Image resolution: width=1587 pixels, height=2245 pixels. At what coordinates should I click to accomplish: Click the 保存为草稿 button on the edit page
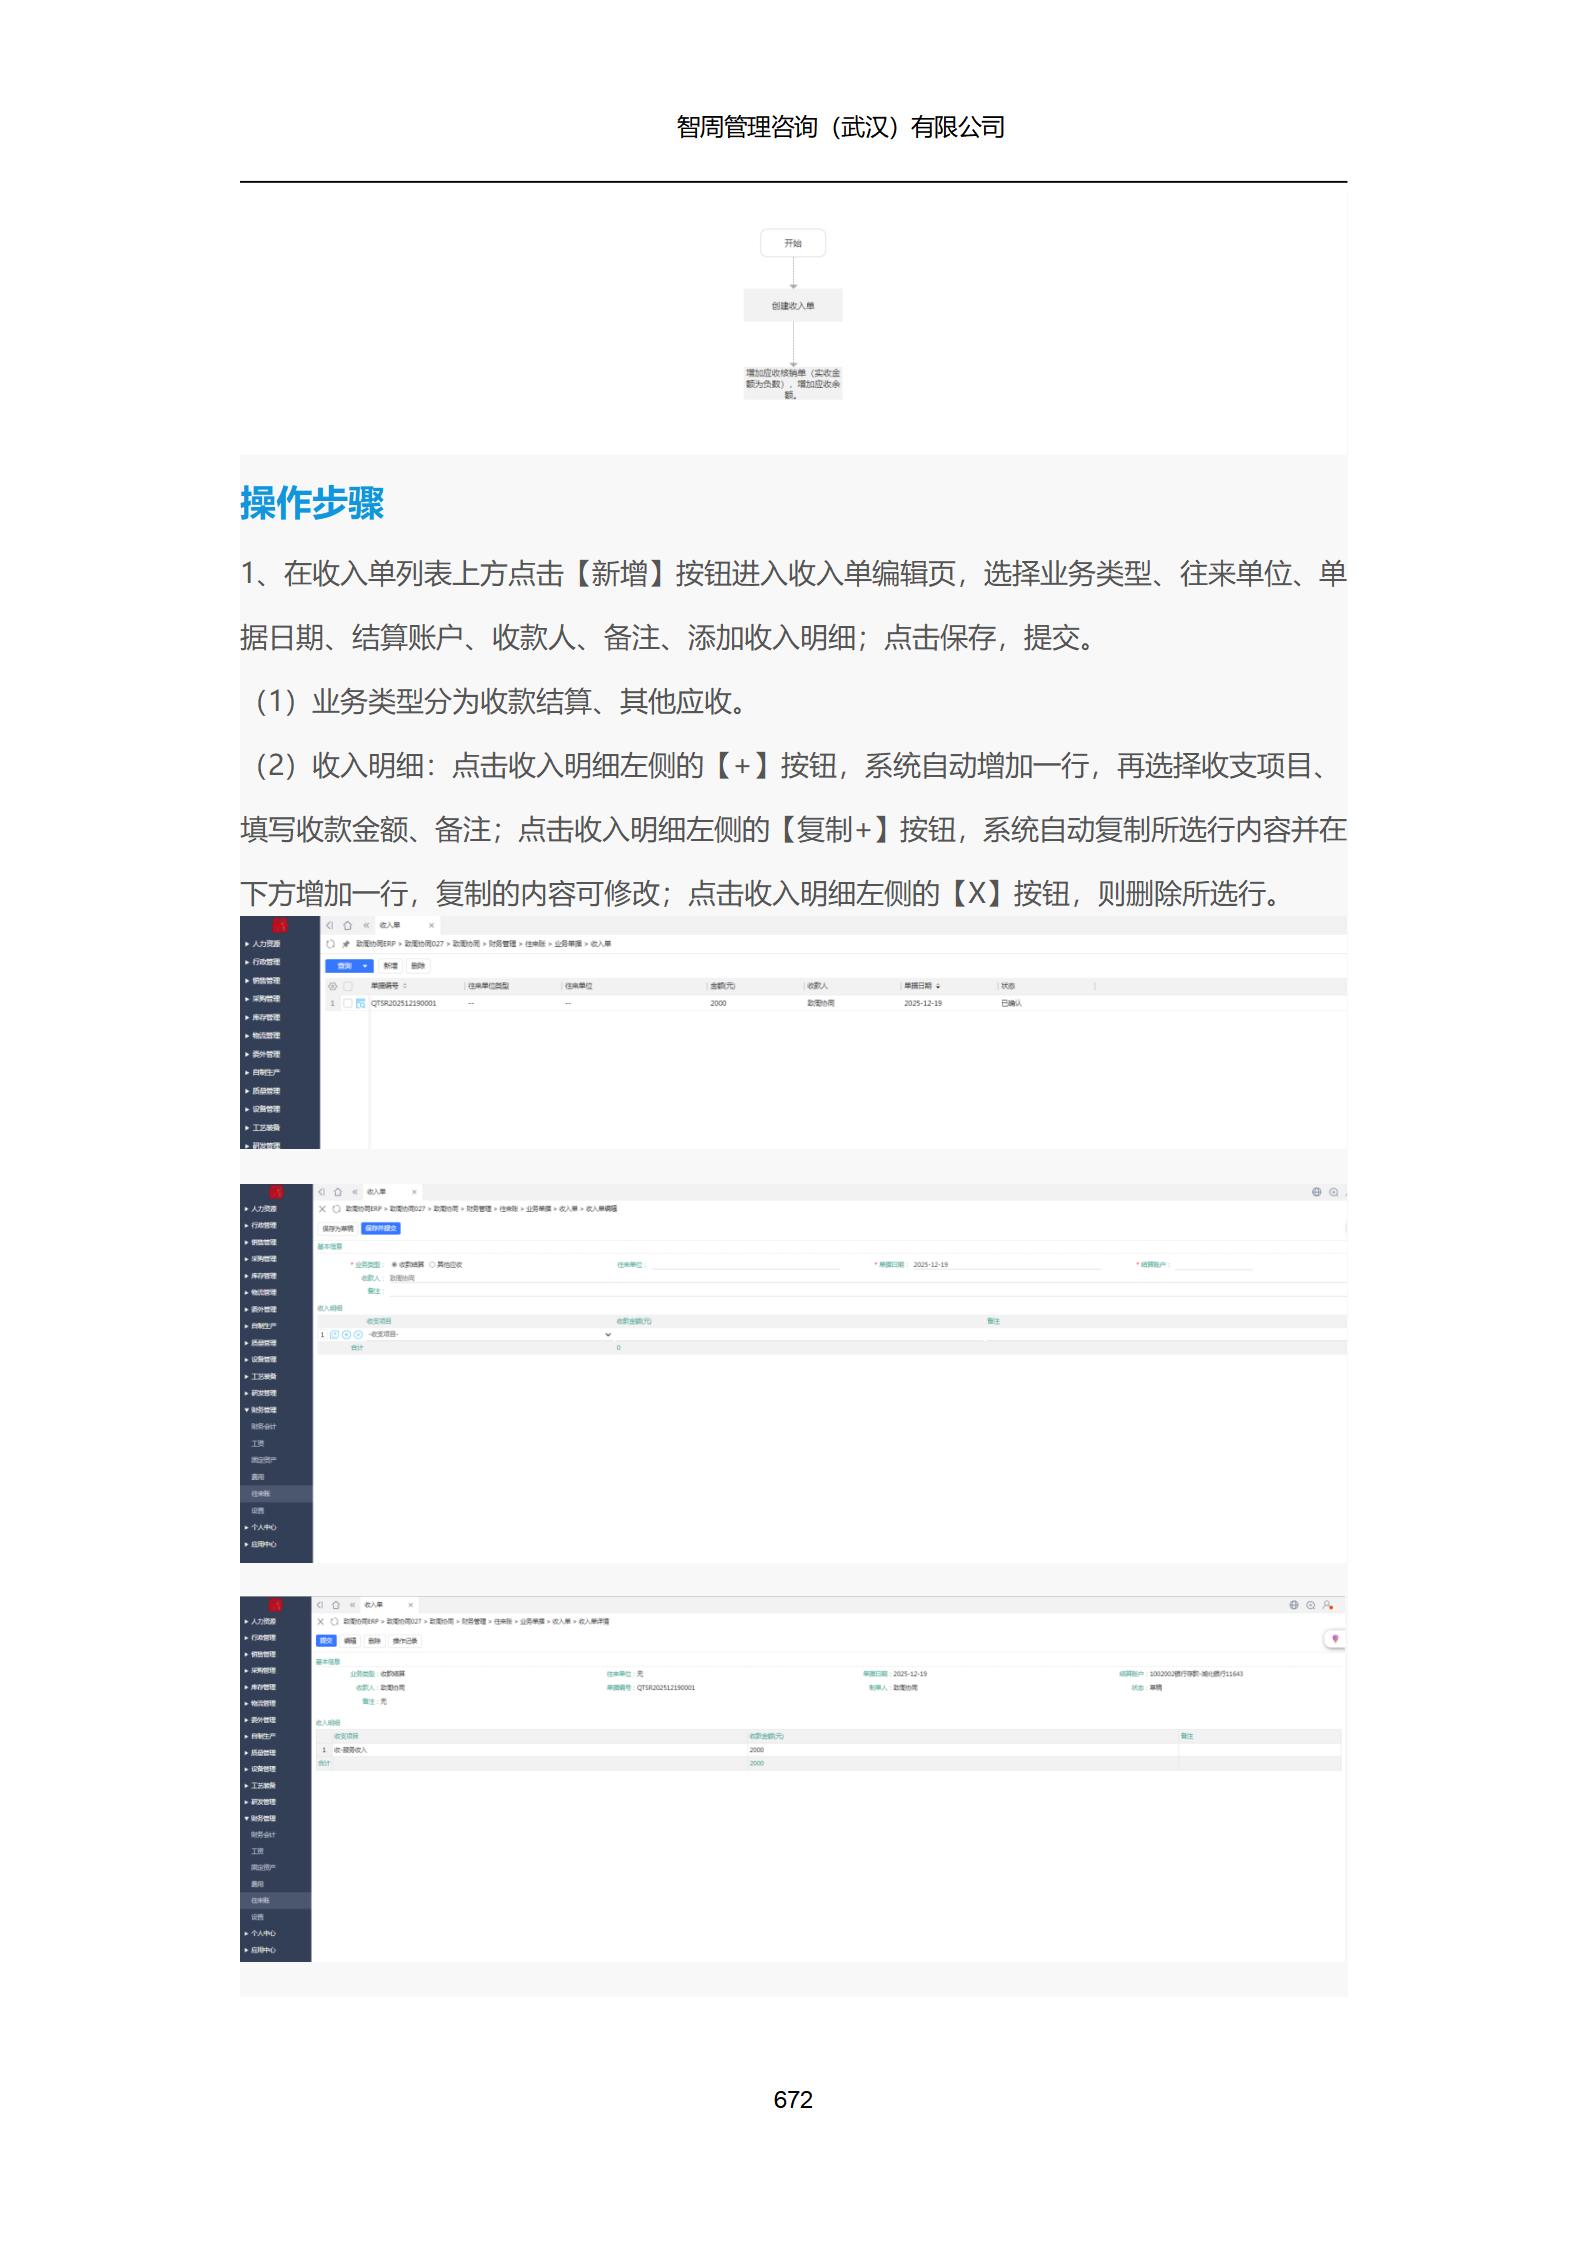[x=338, y=1228]
